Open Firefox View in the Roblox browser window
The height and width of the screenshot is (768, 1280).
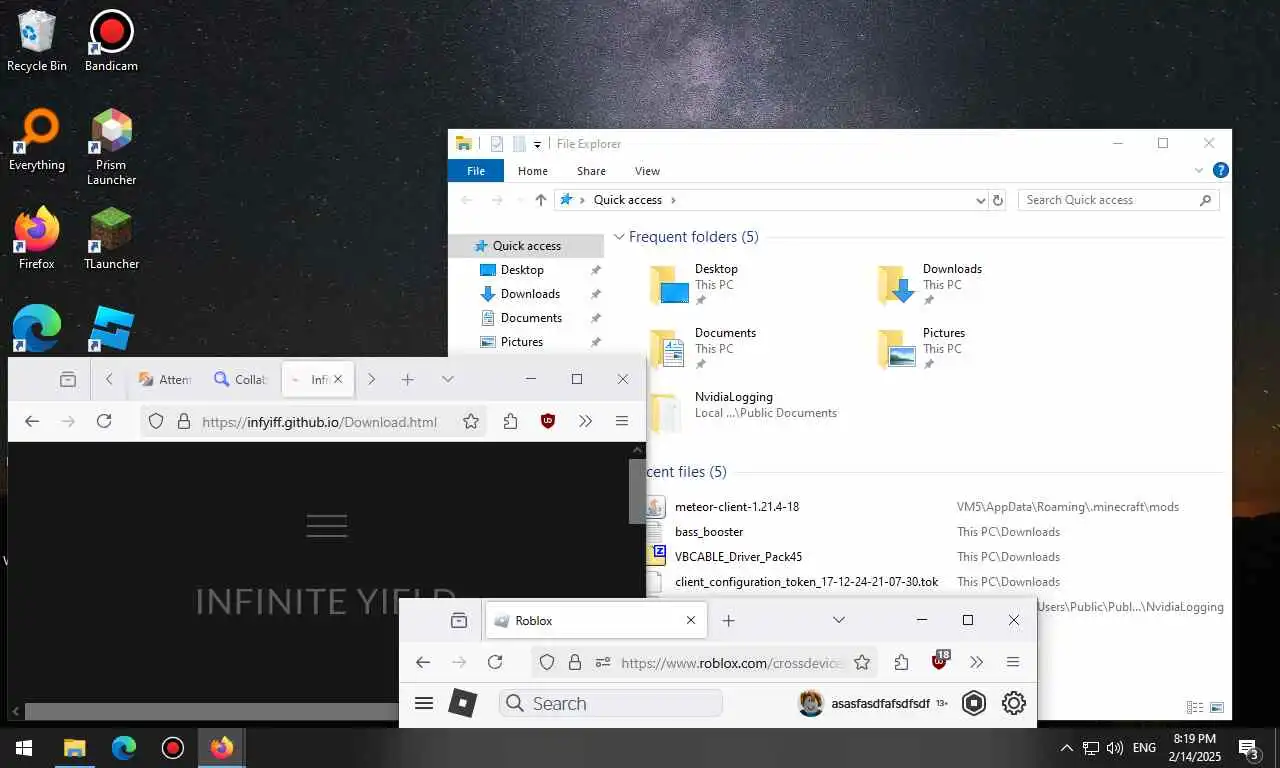click(459, 620)
